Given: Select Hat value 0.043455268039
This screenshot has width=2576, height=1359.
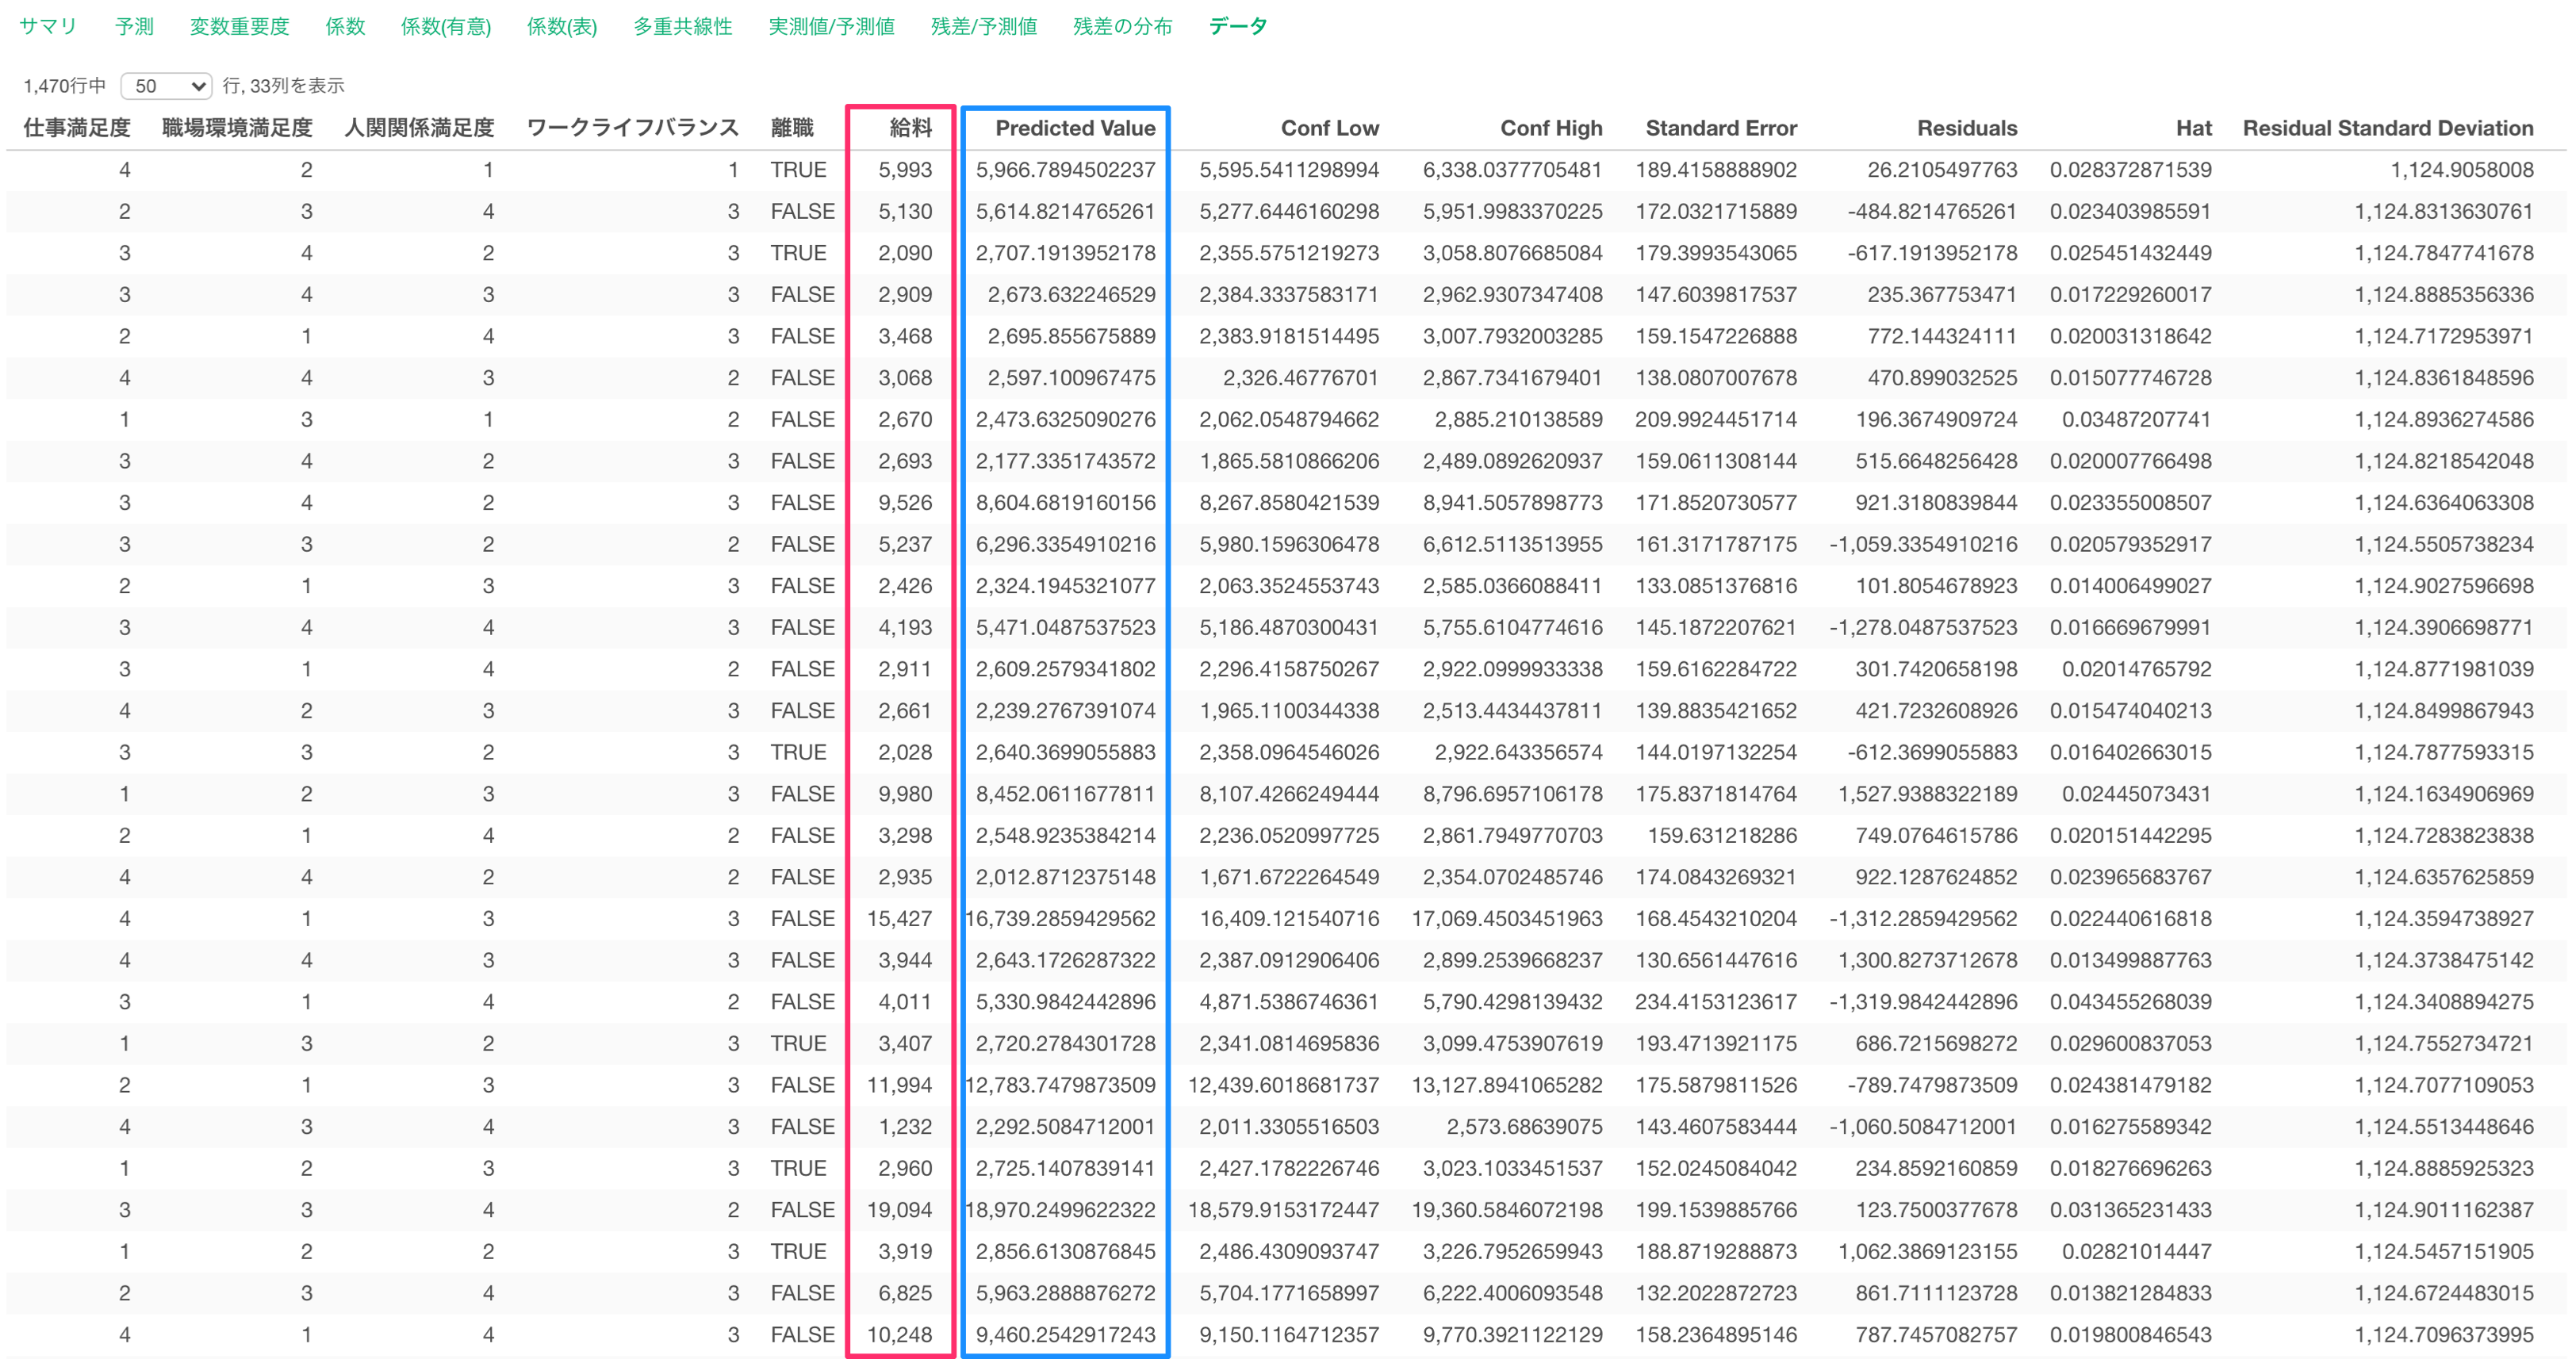Looking at the screenshot, I should coord(2130,1001).
